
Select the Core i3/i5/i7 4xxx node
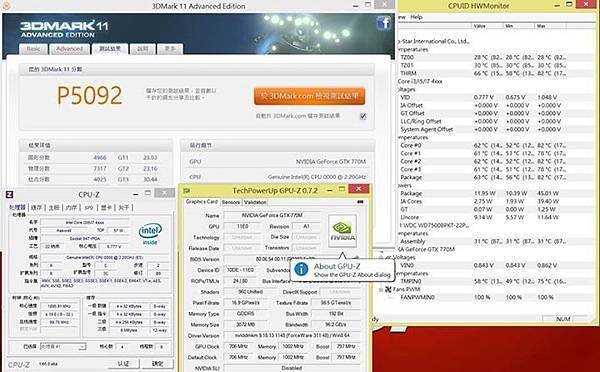(x=420, y=81)
